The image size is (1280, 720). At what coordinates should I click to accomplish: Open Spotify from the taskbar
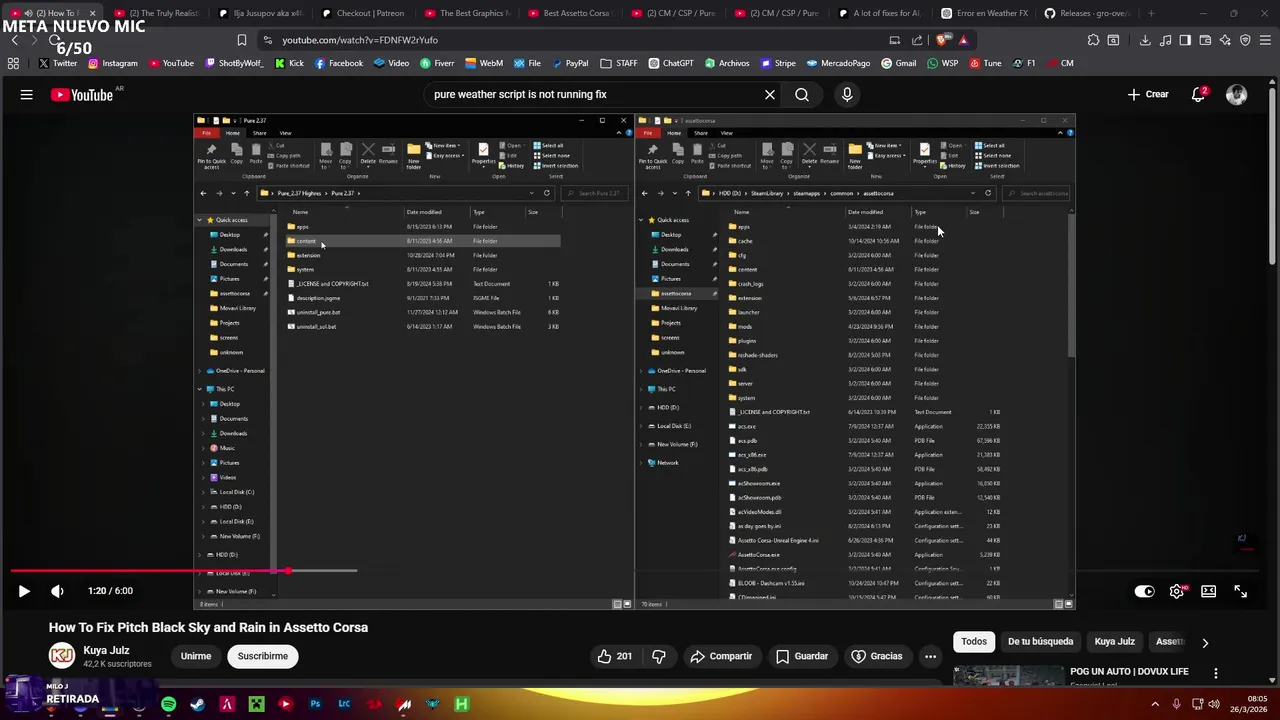168,704
